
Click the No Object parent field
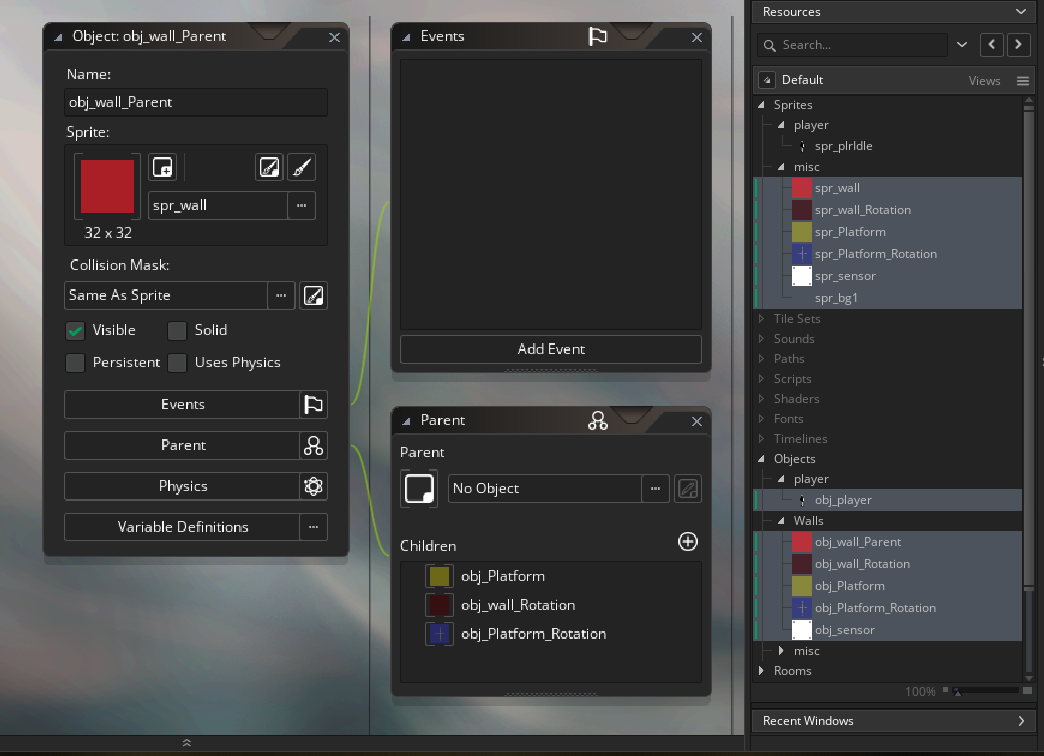pyautogui.click(x=545, y=488)
